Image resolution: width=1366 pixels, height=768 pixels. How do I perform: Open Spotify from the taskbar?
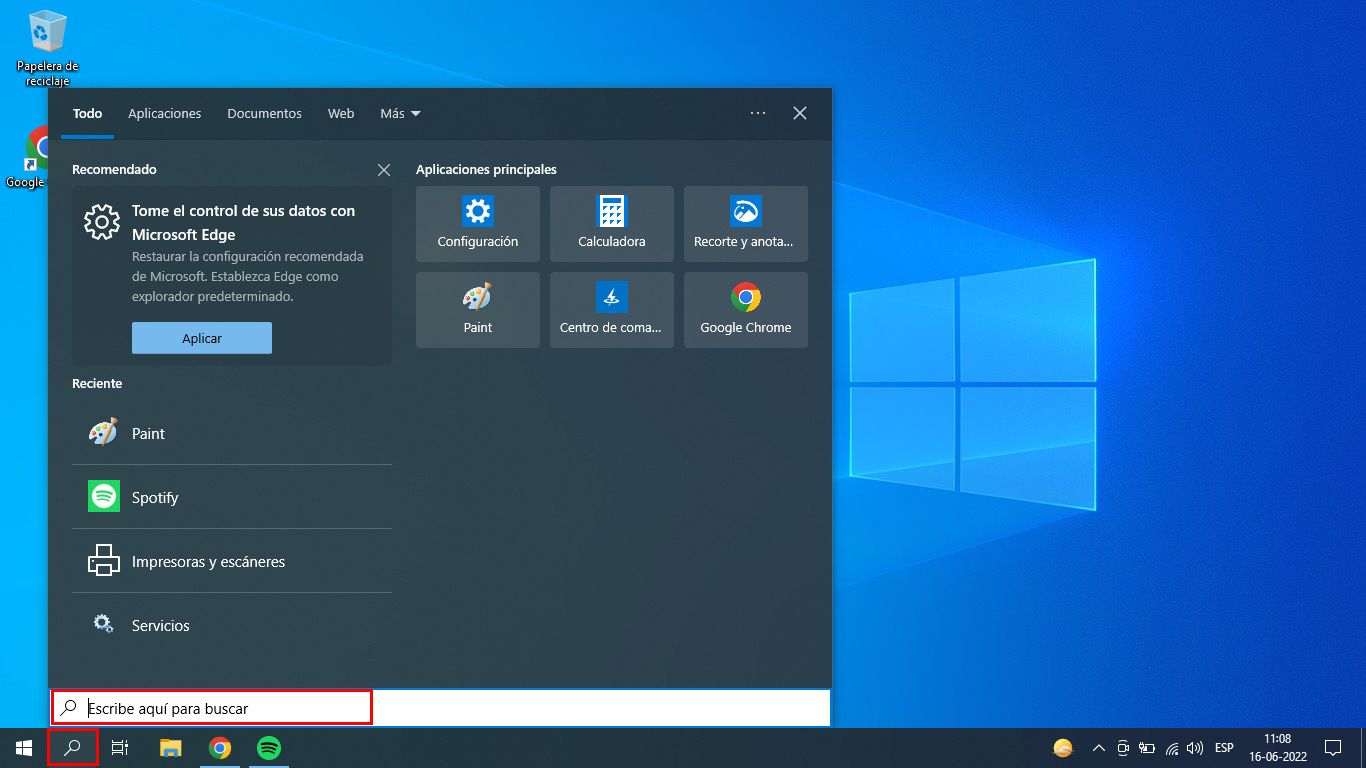pos(268,748)
